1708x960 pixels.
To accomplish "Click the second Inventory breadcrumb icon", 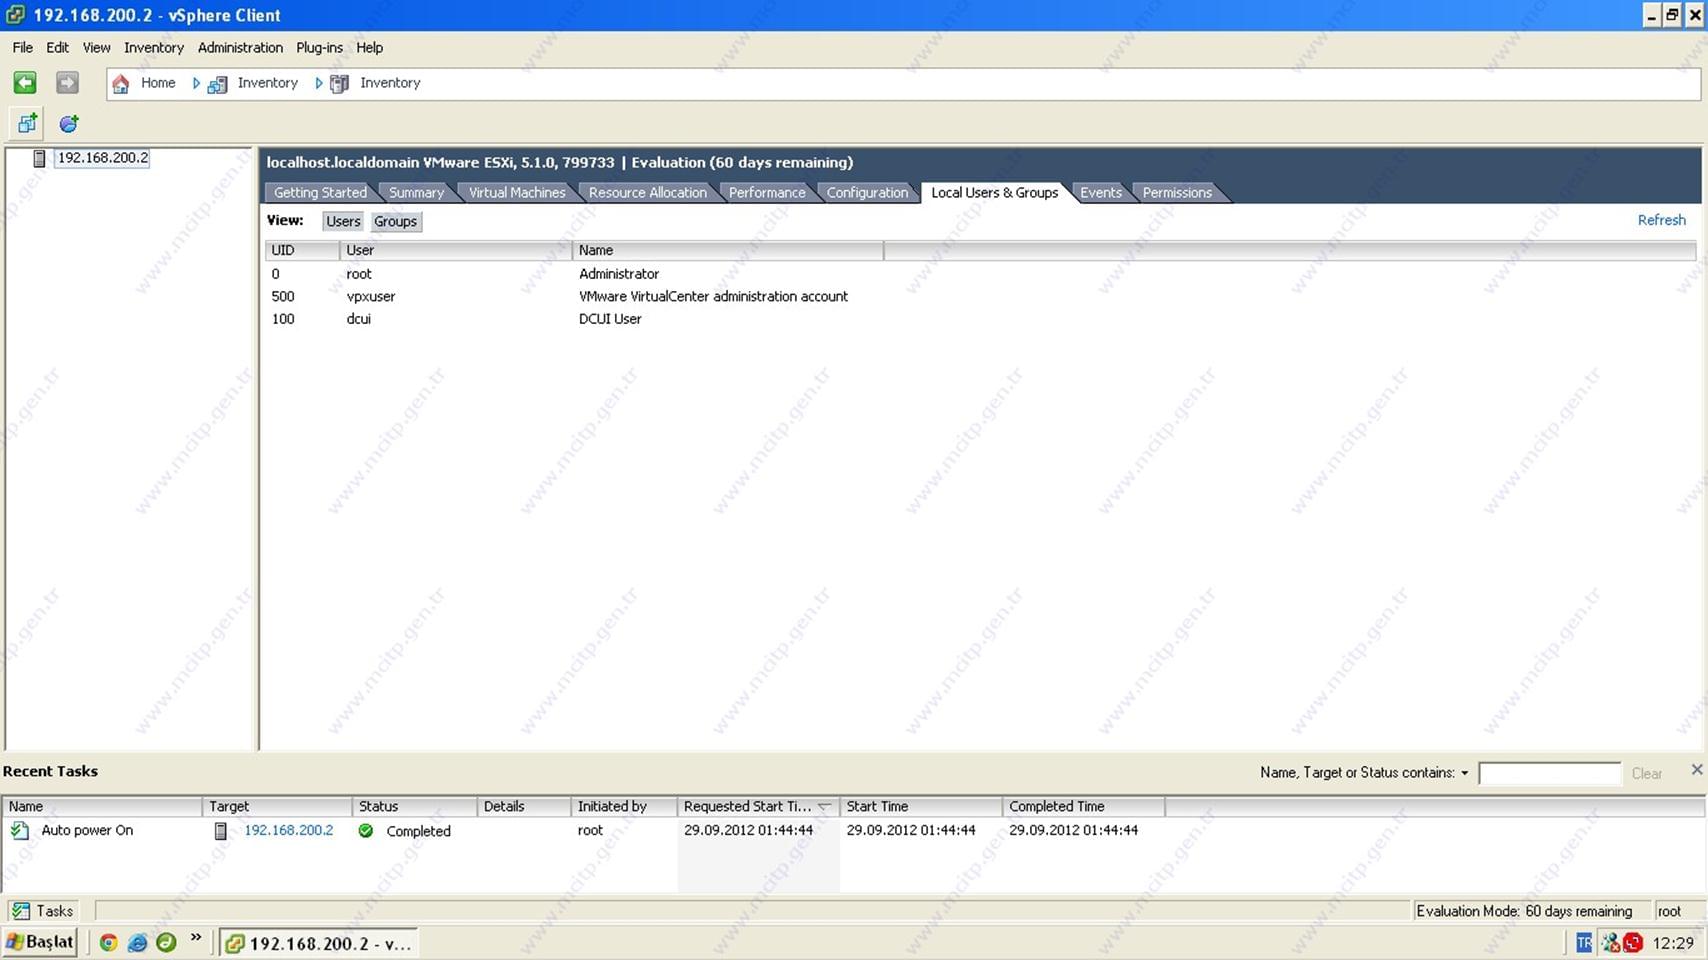I will [x=340, y=84].
